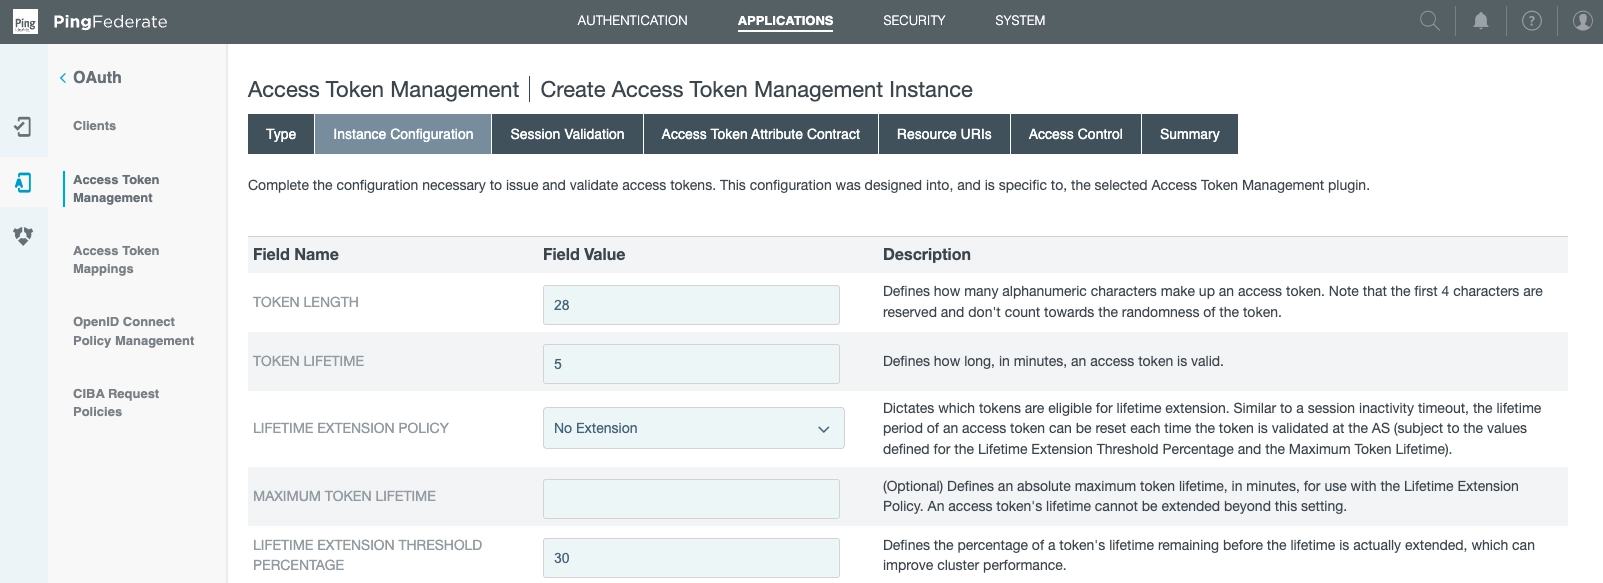Open the search magnifier icon
1603x583 pixels.
1430,21
